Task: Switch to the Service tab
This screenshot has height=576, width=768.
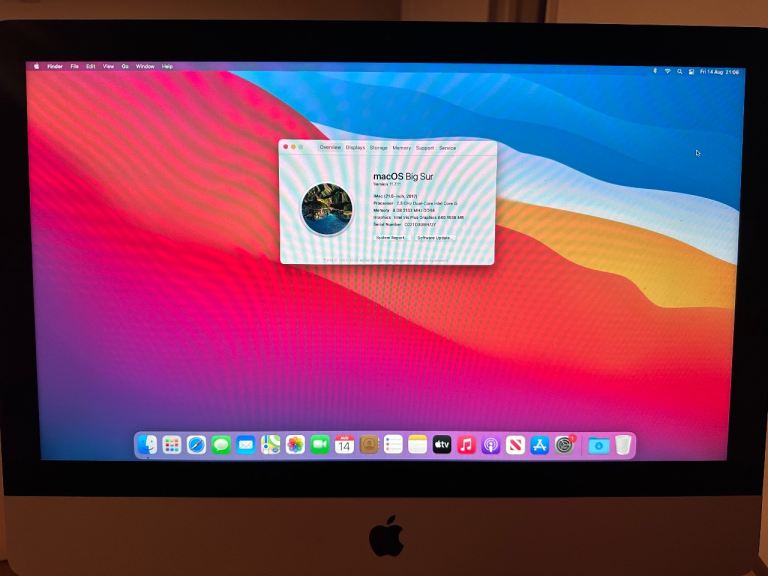Action: pos(447,147)
